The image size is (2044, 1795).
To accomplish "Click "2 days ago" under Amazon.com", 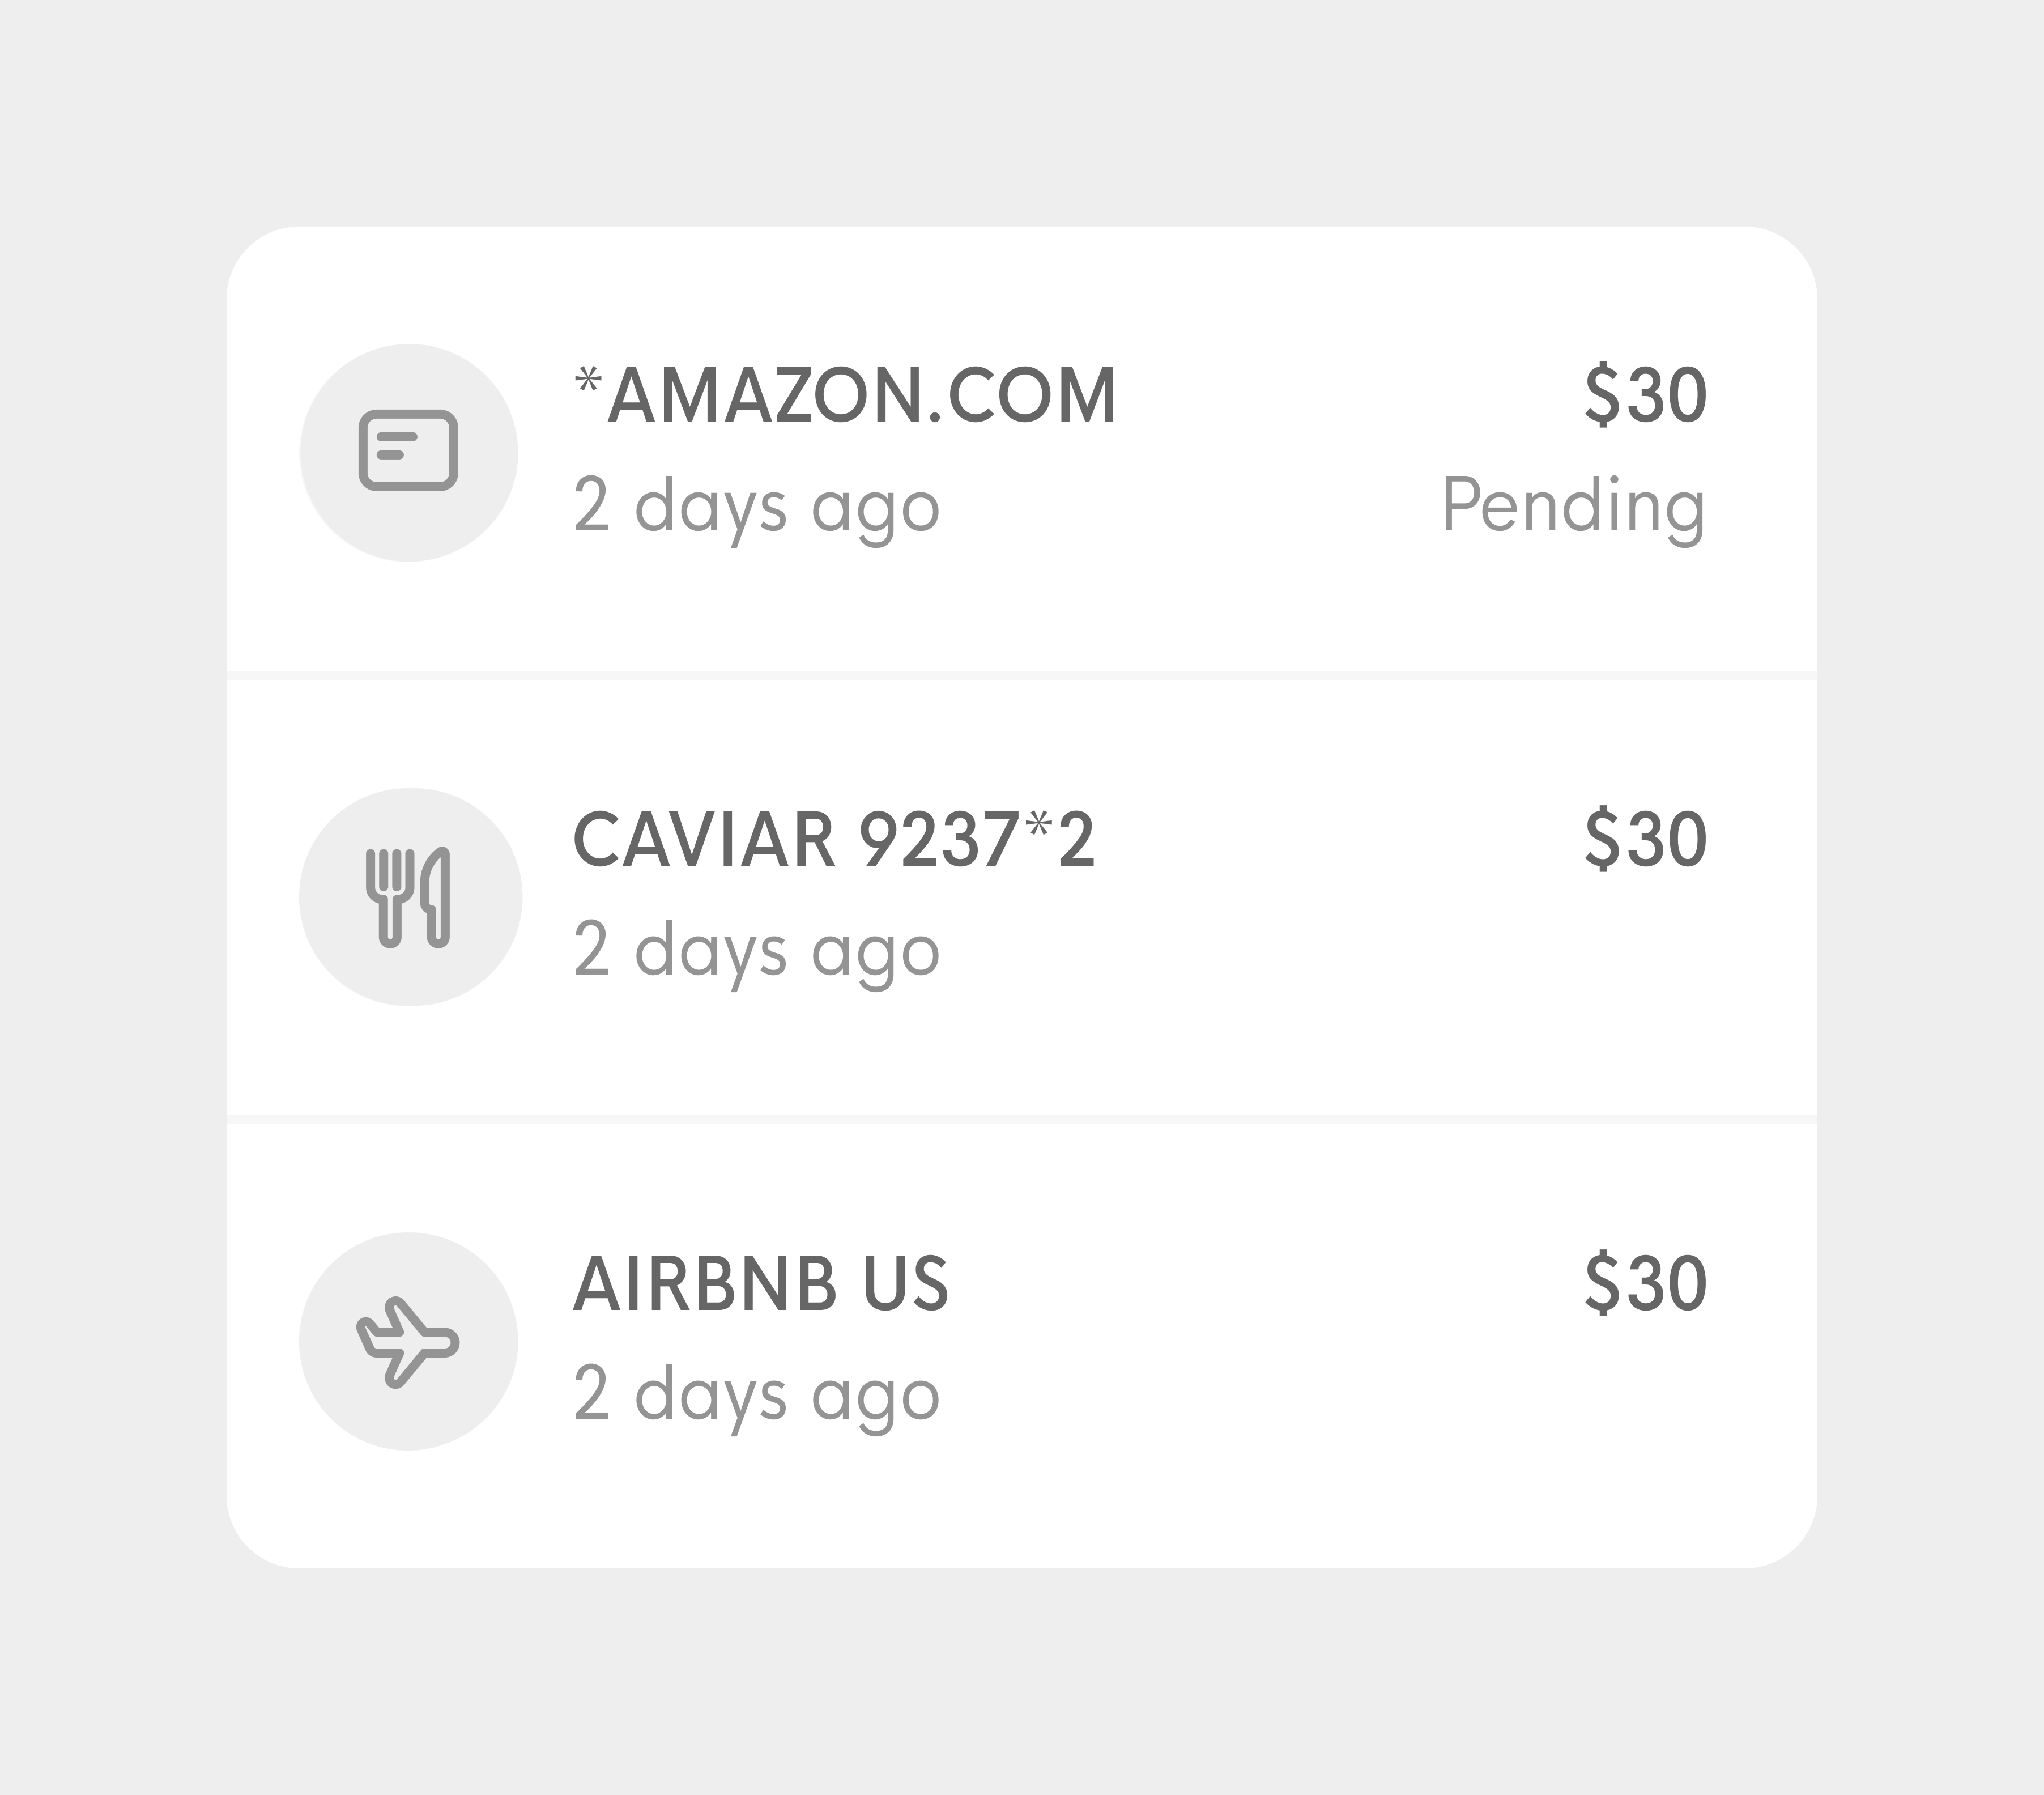I will click(757, 508).
